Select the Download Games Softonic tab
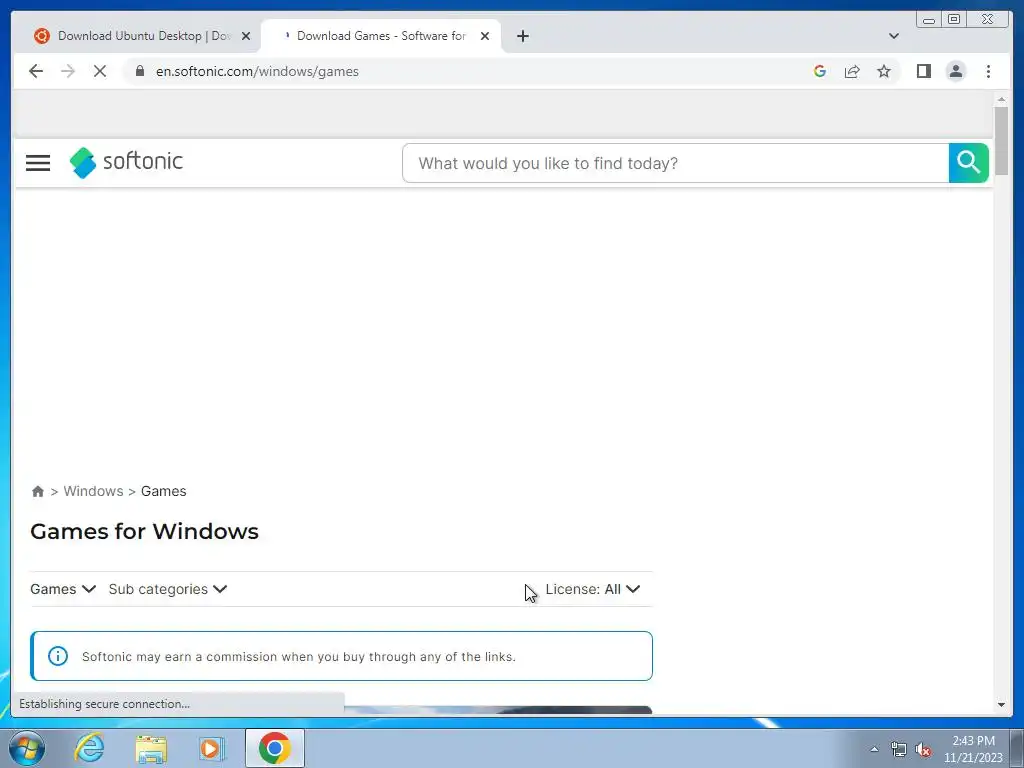Screen dimensions: 1024x768 381,36
